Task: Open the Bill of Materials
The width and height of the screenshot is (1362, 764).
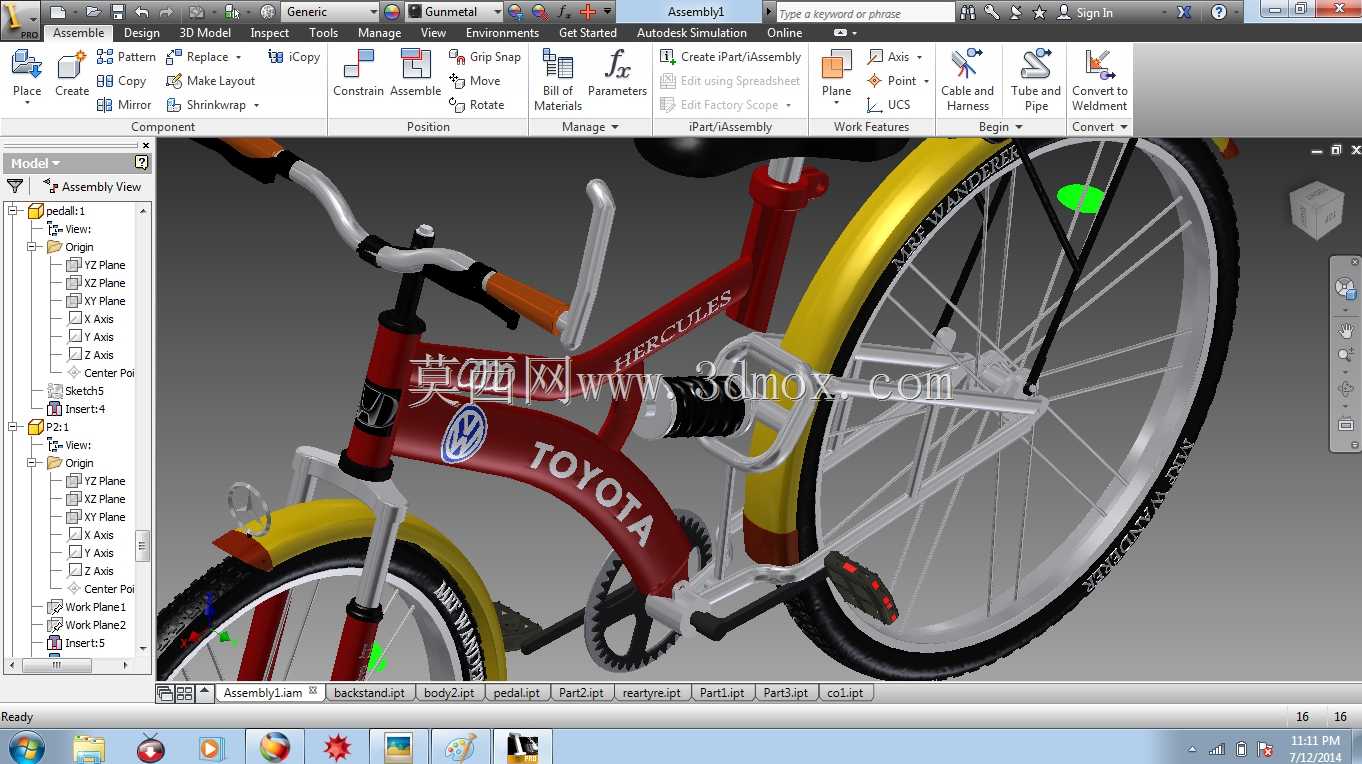Action: tap(558, 80)
